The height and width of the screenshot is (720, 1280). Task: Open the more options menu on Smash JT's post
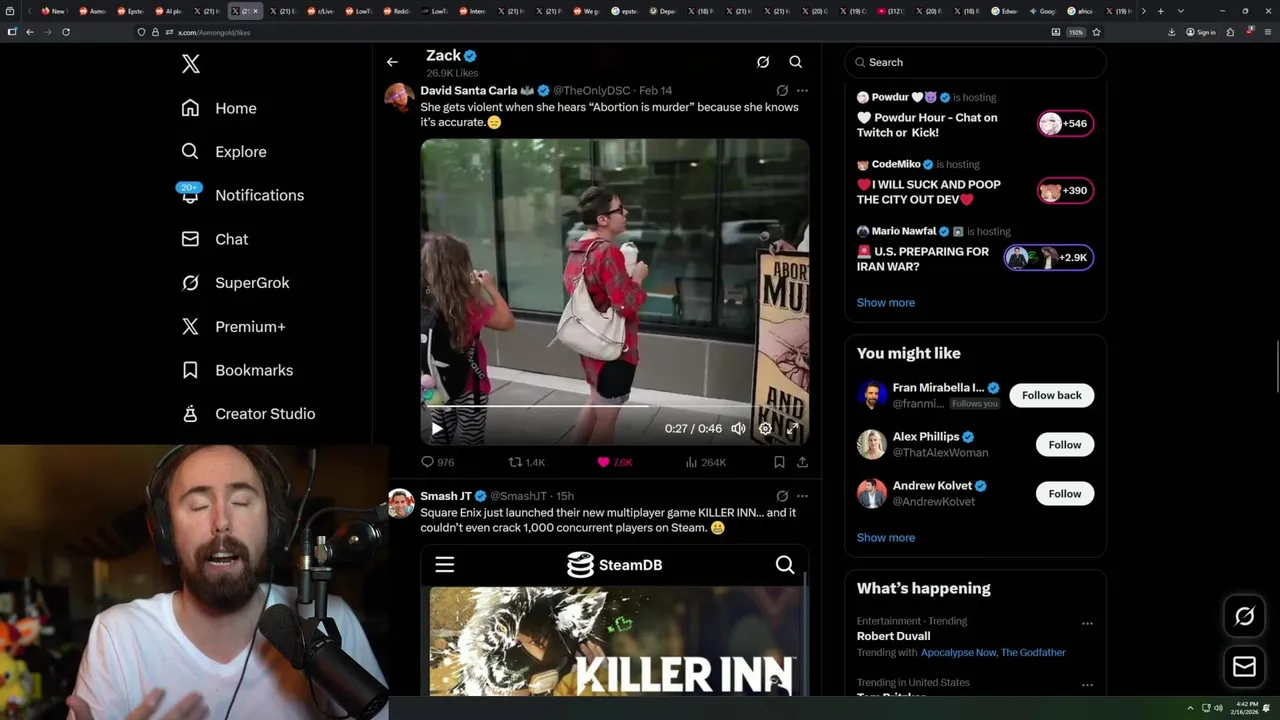(x=802, y=496)
